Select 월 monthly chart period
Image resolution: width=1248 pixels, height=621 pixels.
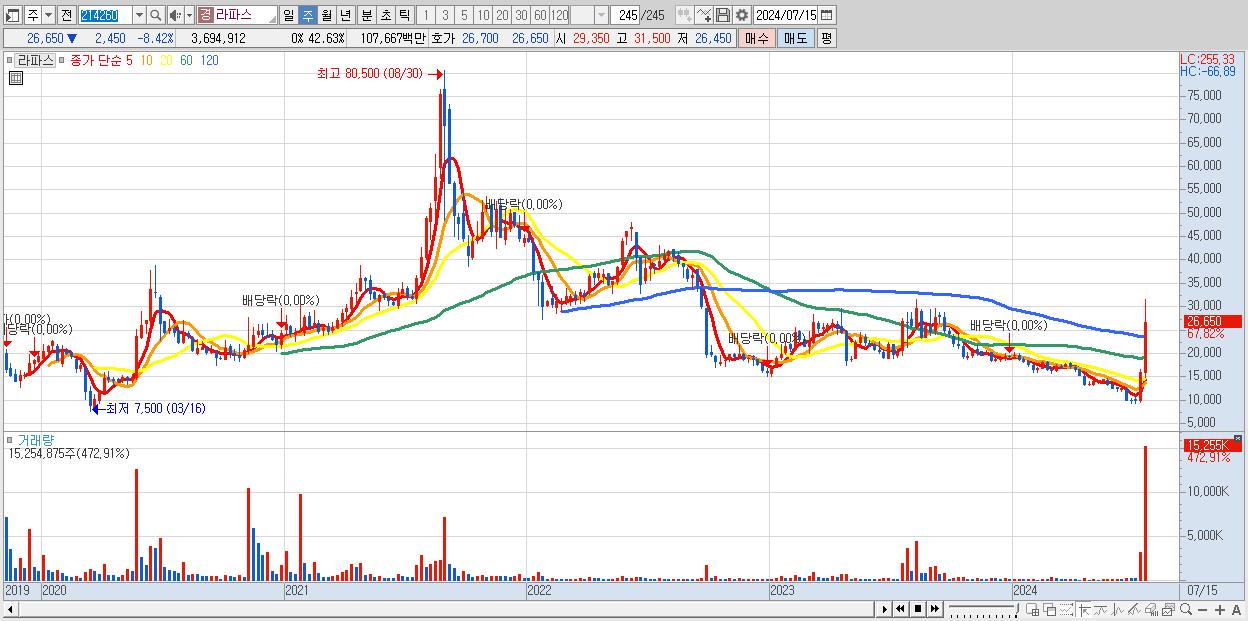point(327,15)
